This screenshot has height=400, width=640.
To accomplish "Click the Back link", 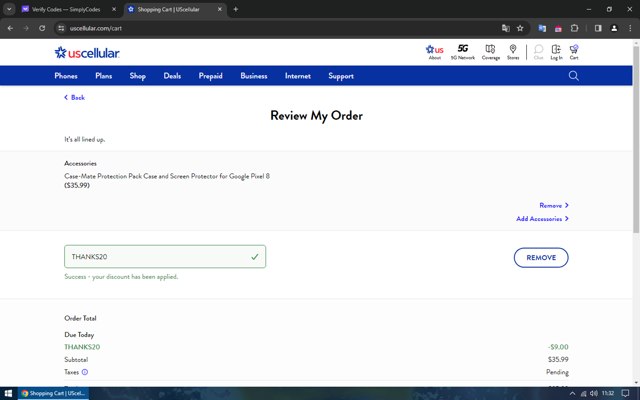I will (x=75, y=98).
